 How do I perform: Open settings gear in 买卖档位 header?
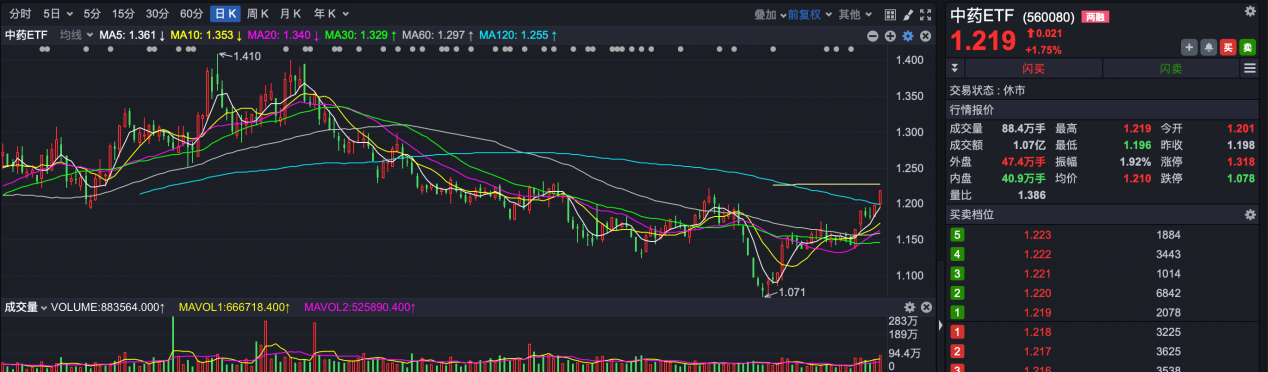pyautogui.click(x=1250, y=215)
